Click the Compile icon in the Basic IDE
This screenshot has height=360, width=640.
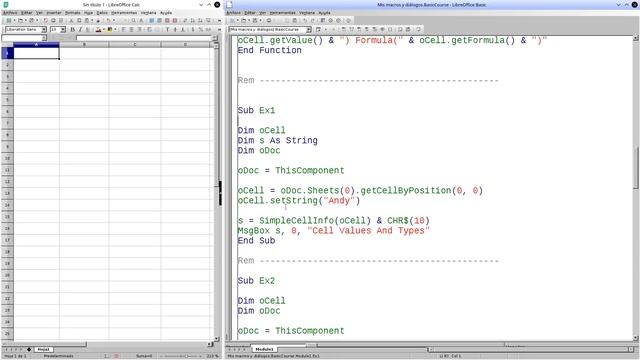318,29
